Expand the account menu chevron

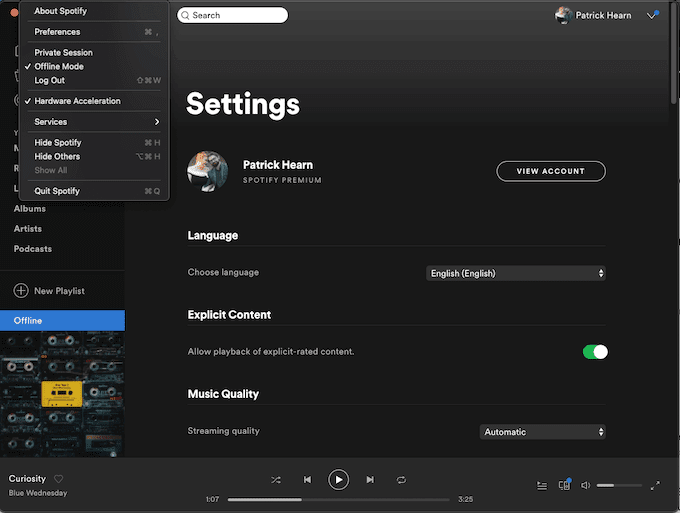(x=651, y=16)
